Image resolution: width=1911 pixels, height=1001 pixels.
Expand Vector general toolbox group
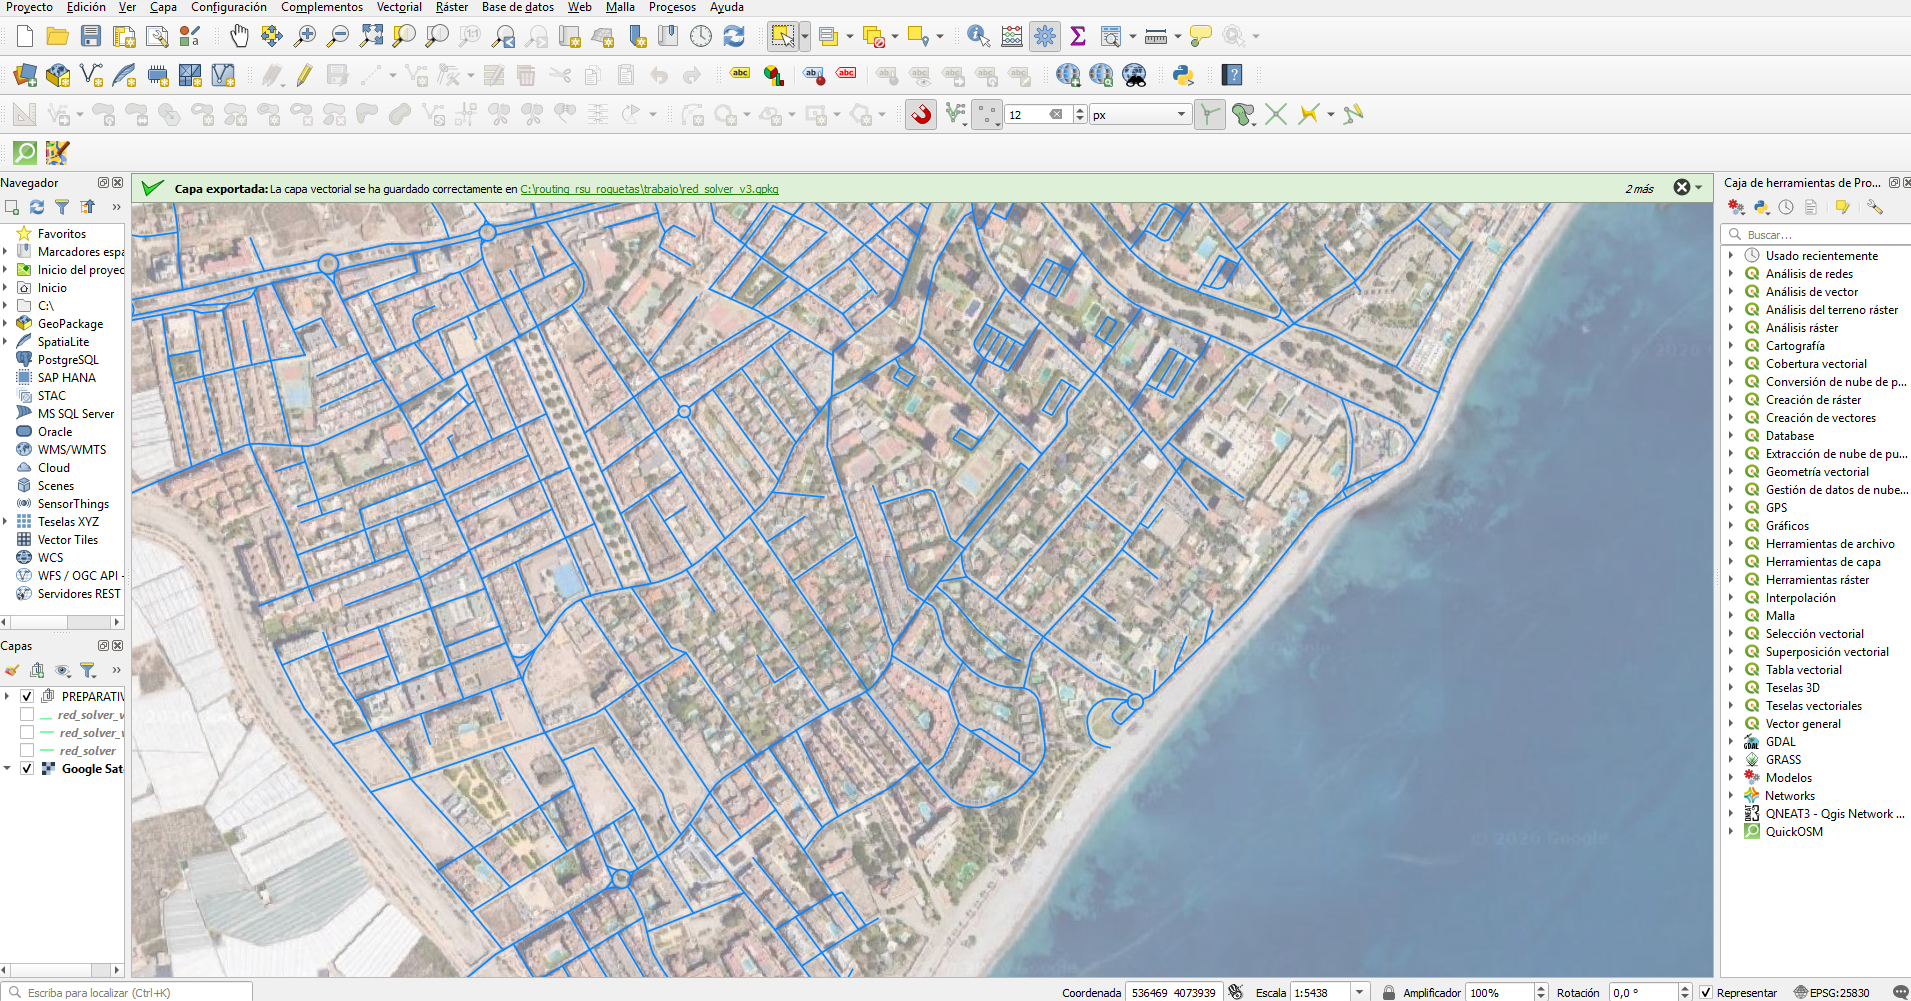coord(1731,723)
